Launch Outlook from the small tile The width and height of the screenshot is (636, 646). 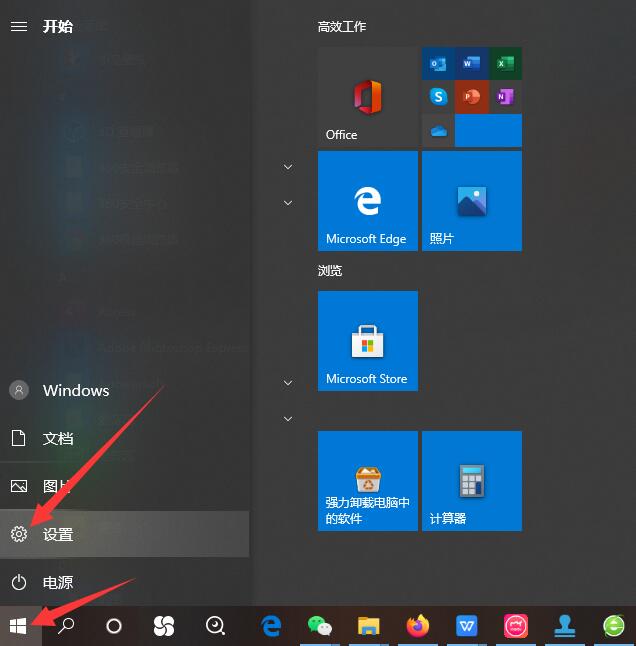(x=438, y=63)
